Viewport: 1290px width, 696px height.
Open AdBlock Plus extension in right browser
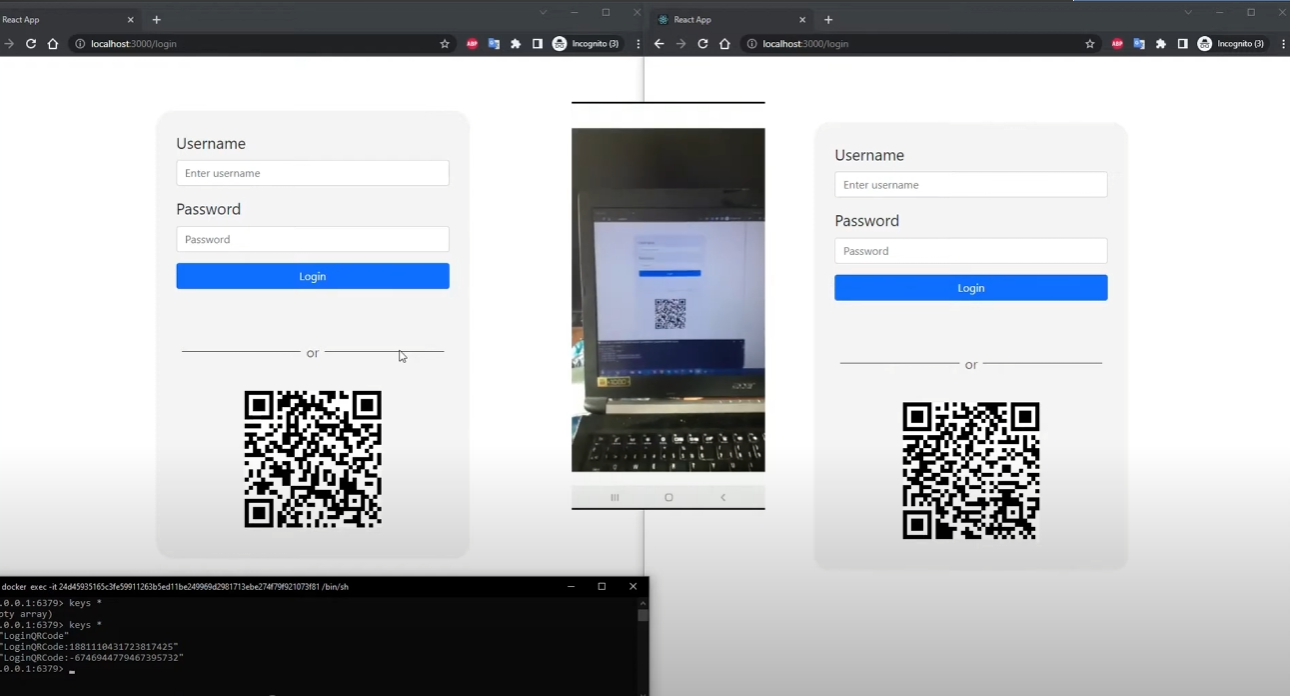tap(1117, 44)
